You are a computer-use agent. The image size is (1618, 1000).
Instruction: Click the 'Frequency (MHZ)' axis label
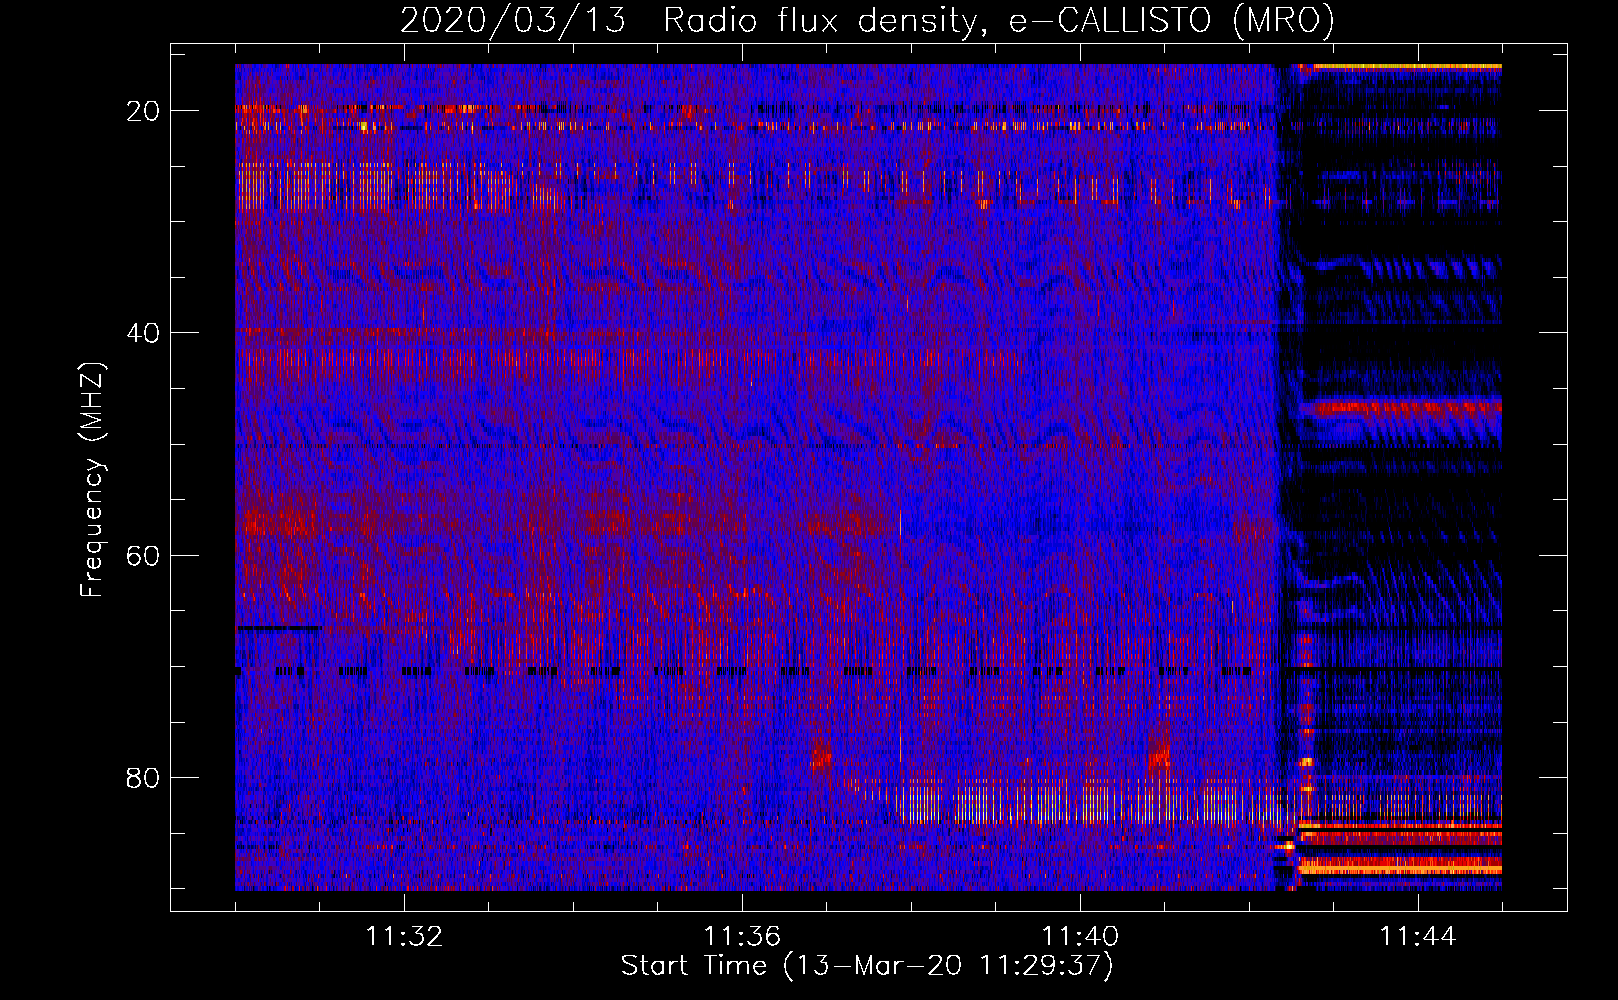pos(92,480)
